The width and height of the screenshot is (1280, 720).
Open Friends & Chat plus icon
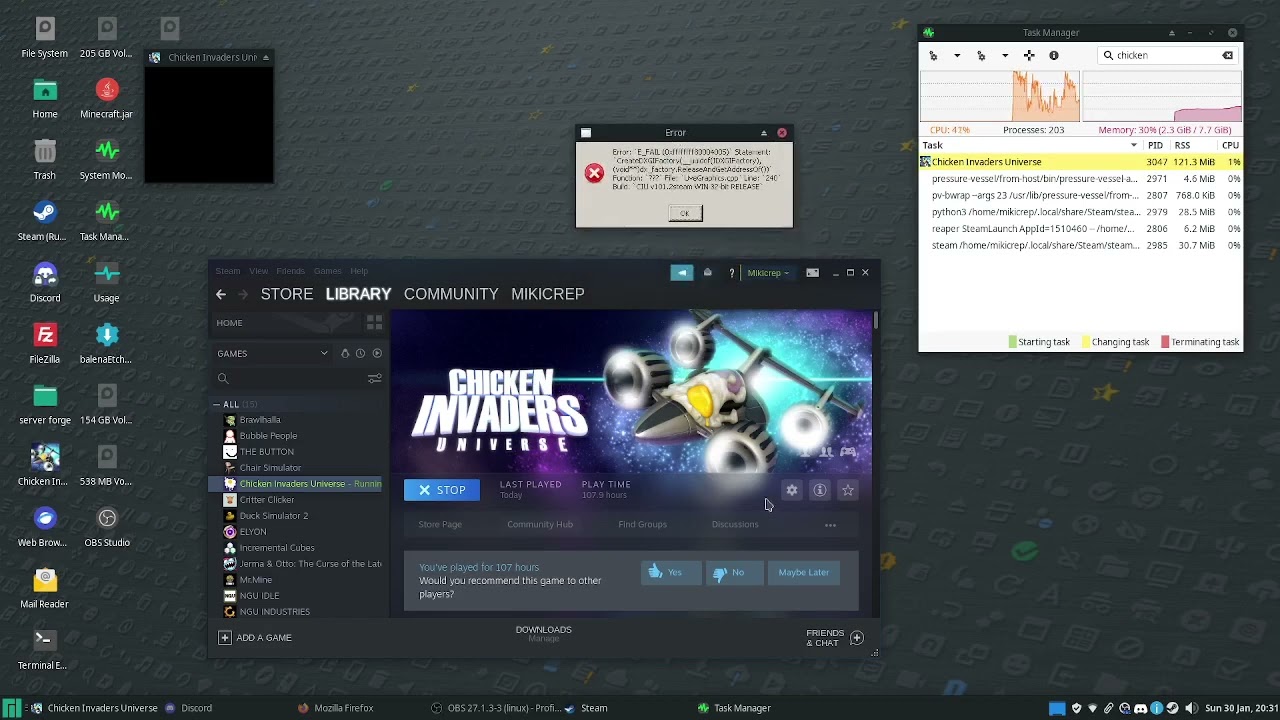coord(857,638)
